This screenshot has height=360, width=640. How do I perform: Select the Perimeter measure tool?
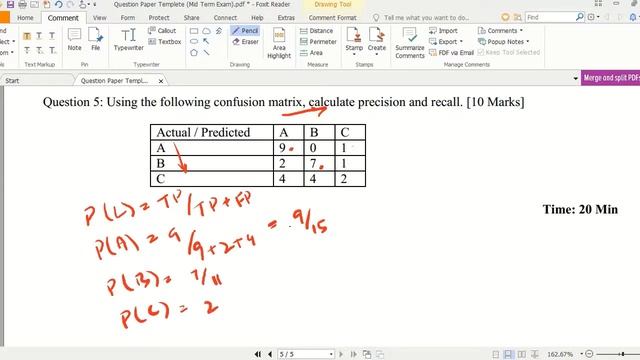coord(318,42)
